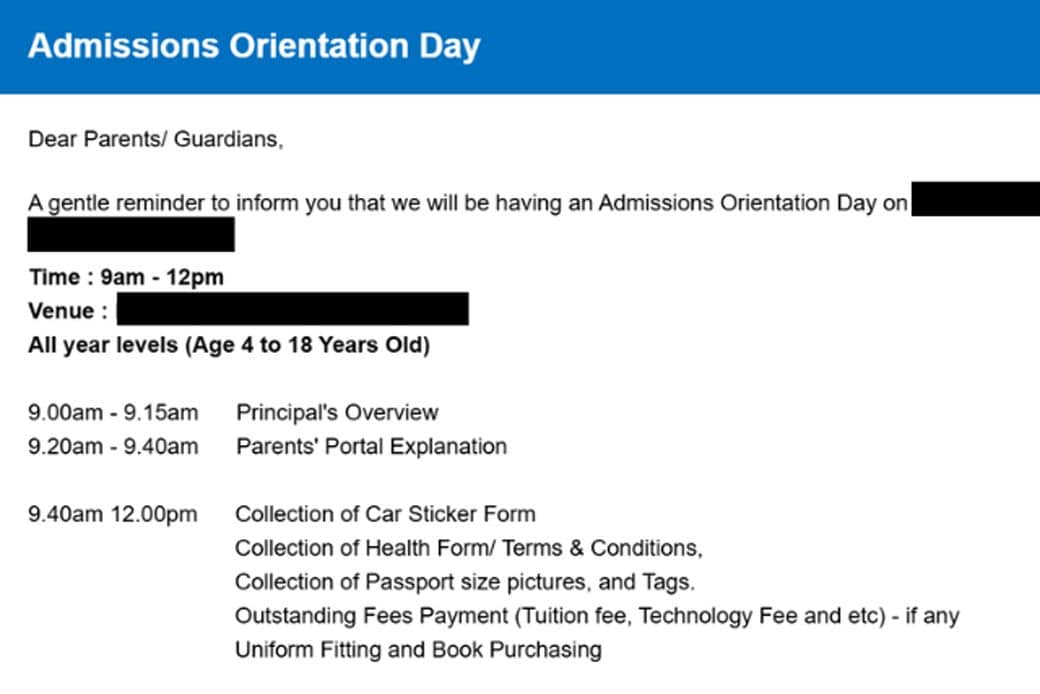Select the 'Time : 9am - 12pm' line
1040x694 pixels.
[126, 277]
